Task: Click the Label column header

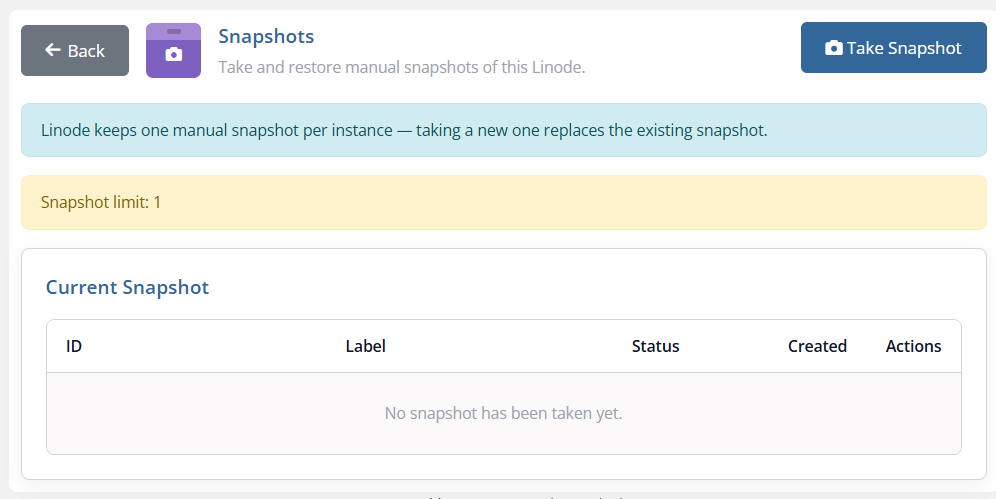Action: point(365,346)
